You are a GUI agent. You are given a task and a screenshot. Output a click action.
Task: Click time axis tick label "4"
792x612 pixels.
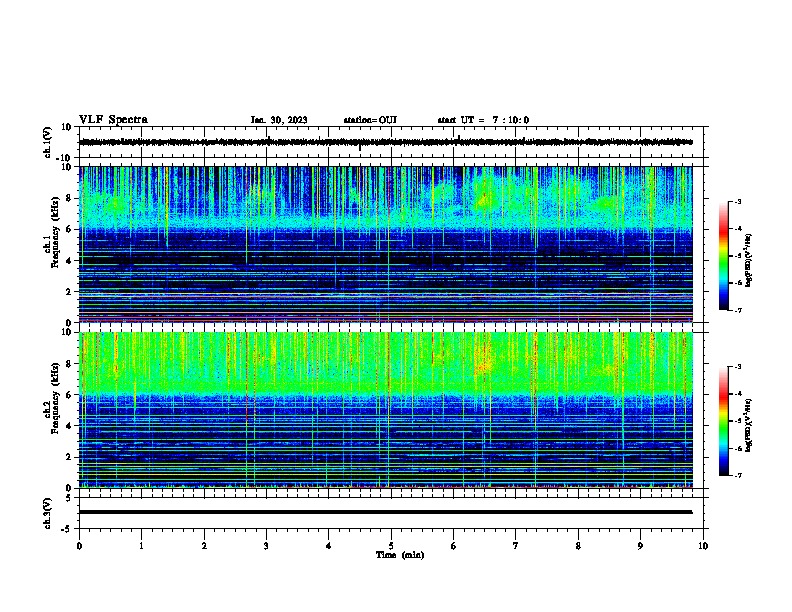pos(328,546)
